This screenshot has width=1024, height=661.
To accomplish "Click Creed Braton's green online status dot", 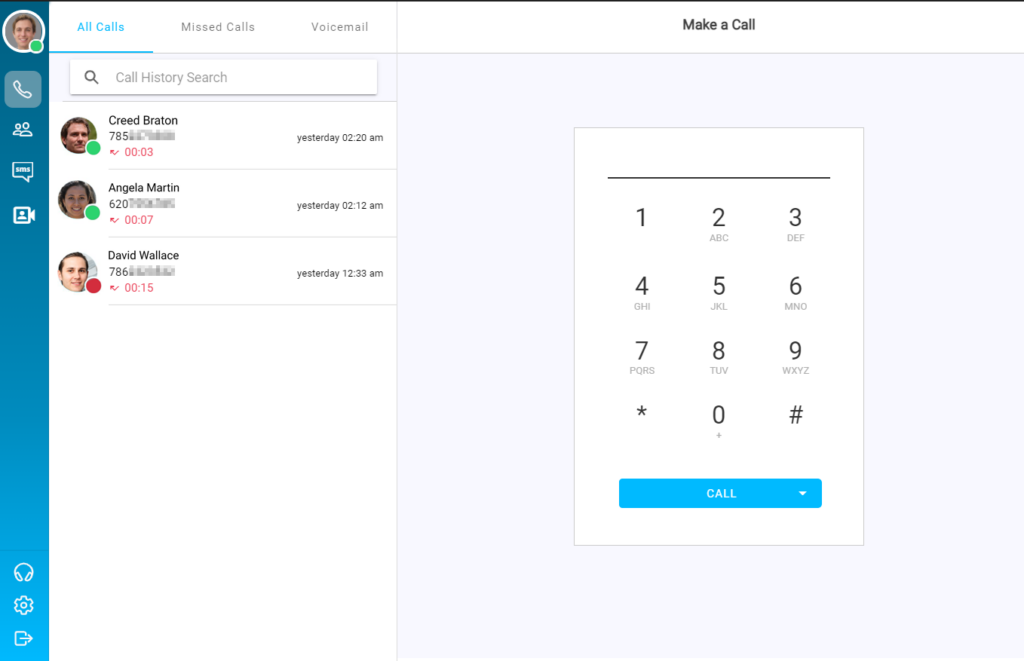I will [x=93, y=150].
